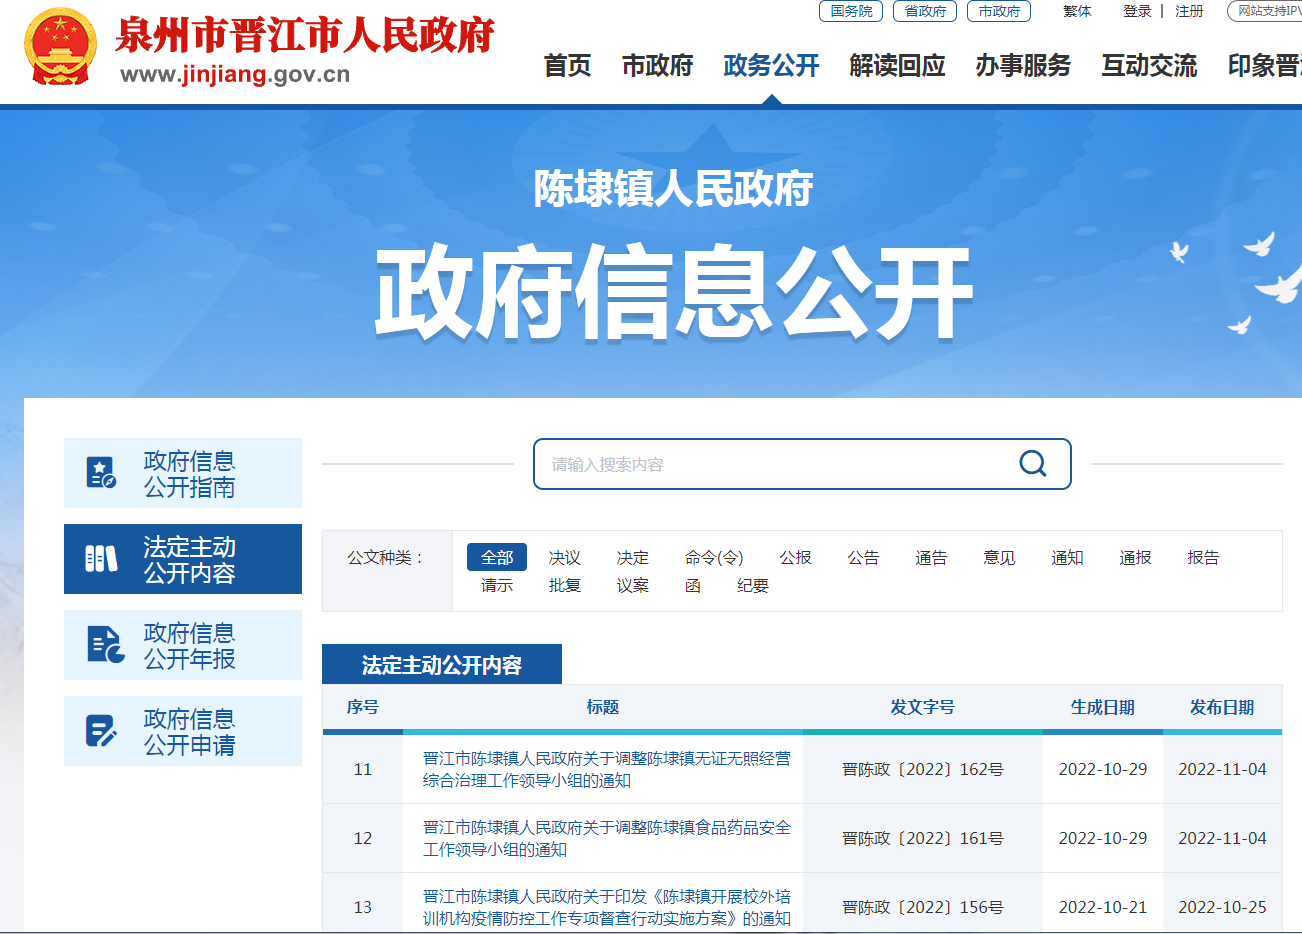Filter documents by 通知 type
Screen dimensions: 1302x934
click(x=1067, y=557)
